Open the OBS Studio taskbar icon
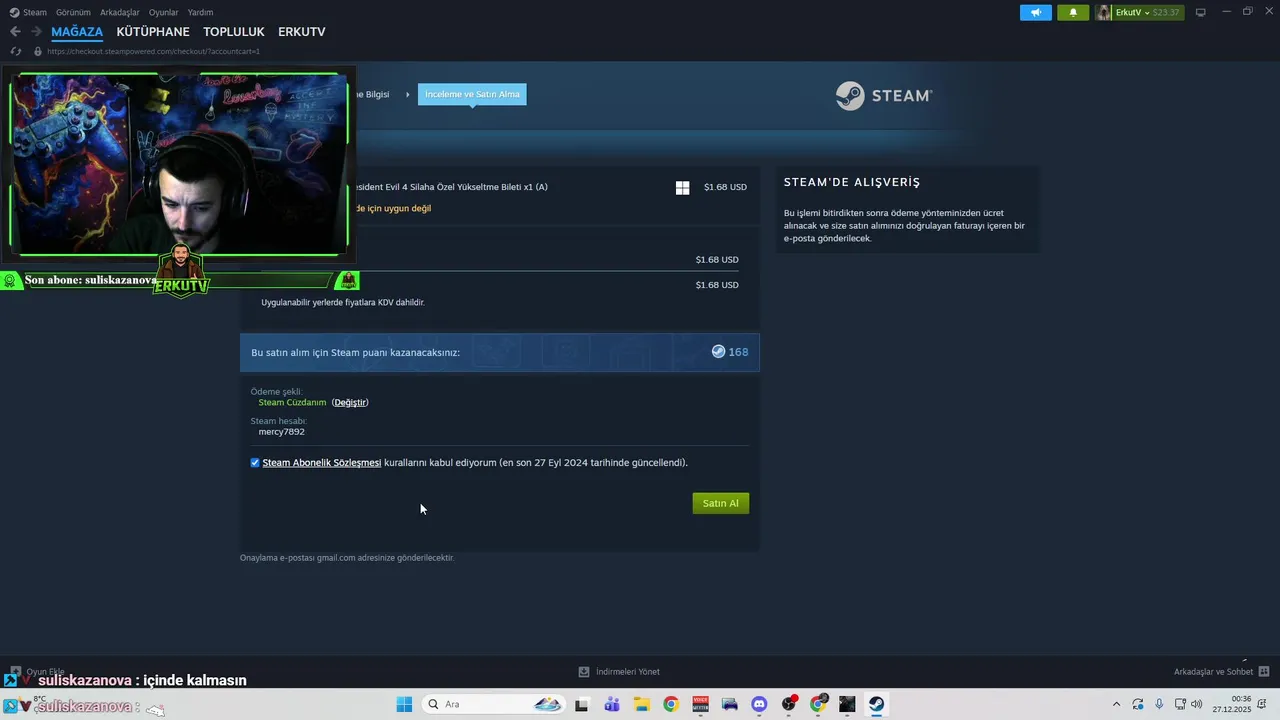 (x=789, y=704)
